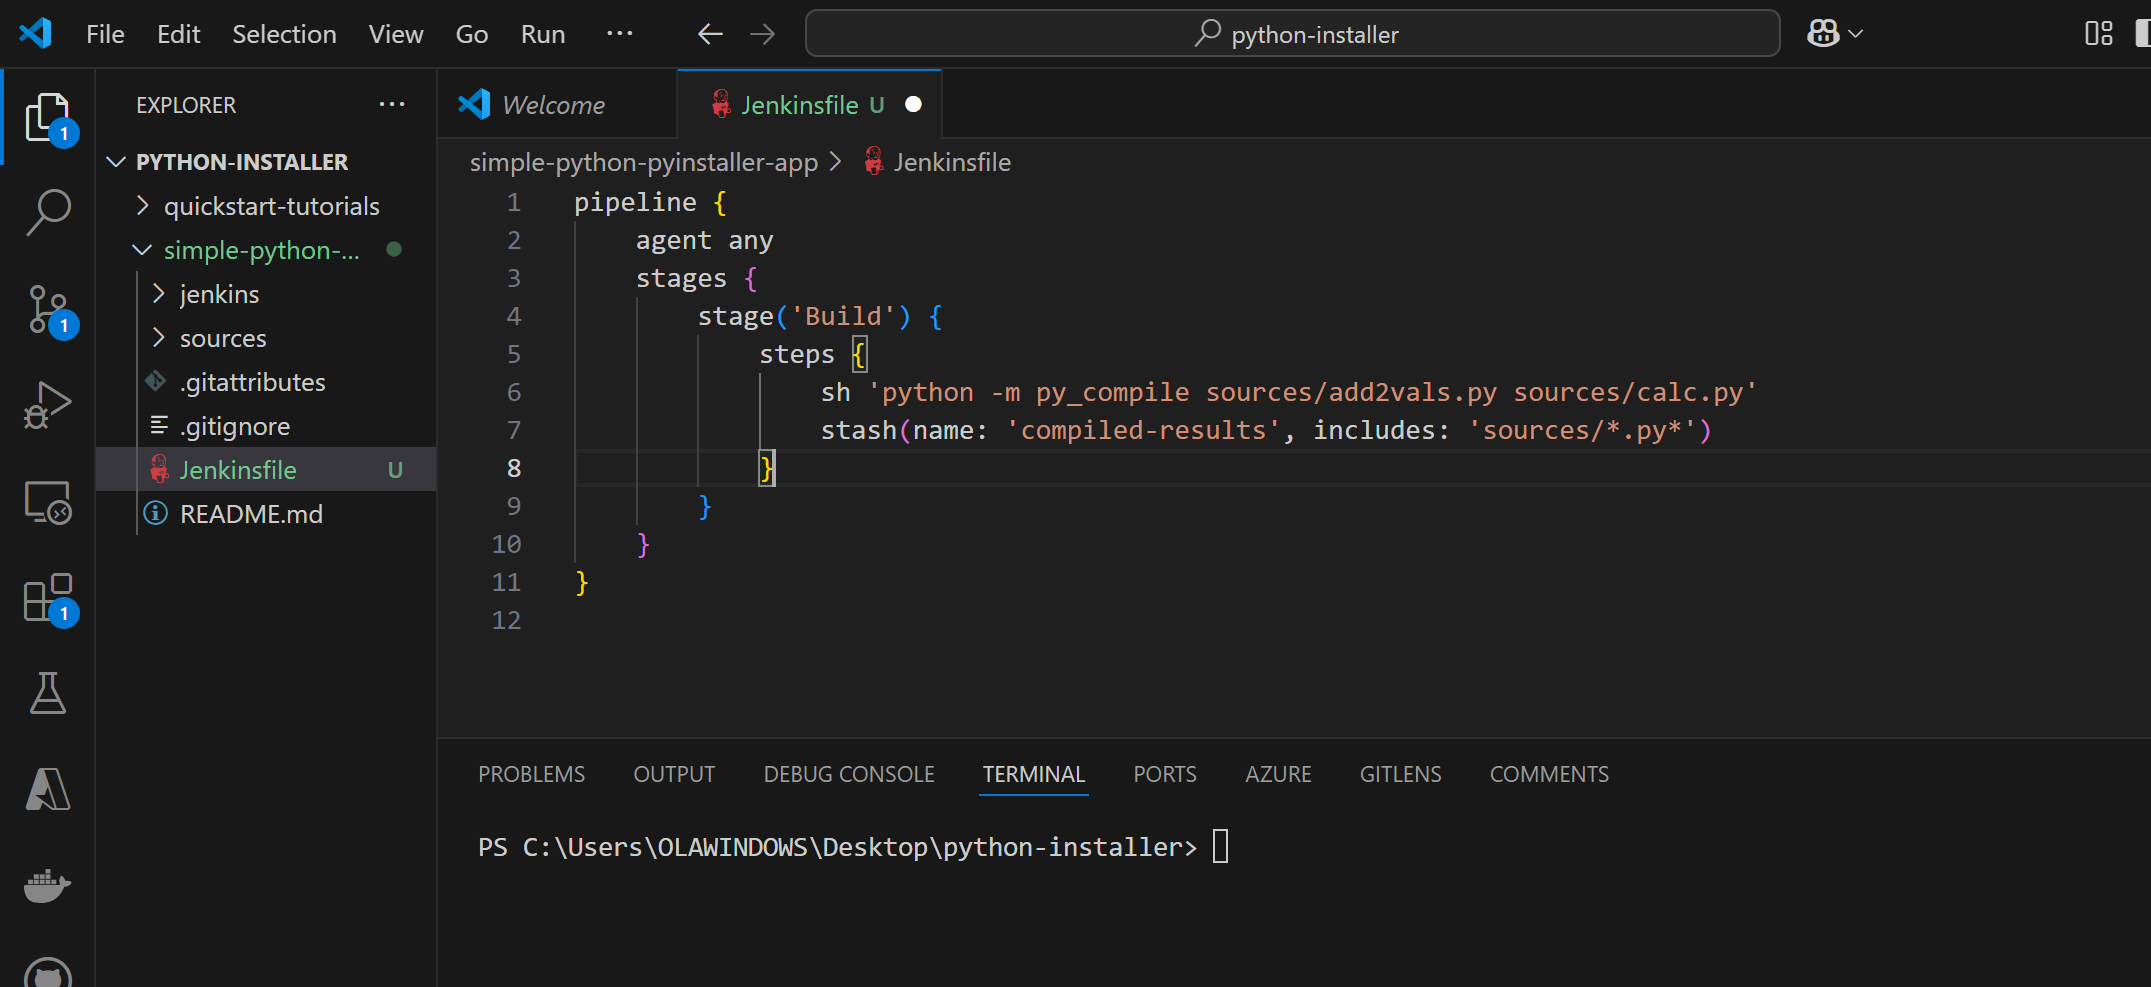Expand the jenkins folder
The height and width of the screenshot is (987, 2151).
[266, 294]
